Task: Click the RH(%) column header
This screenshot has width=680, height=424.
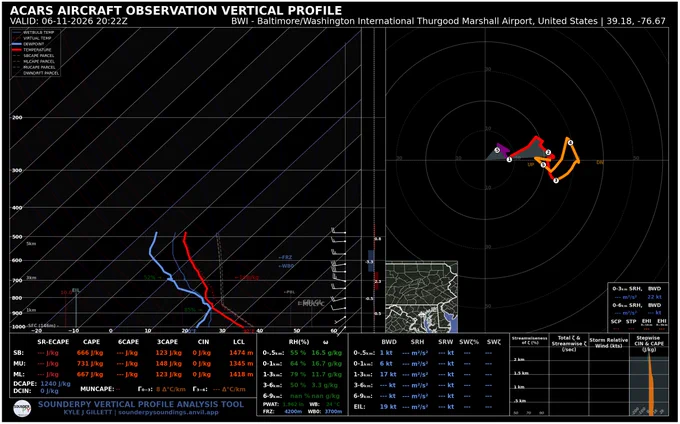Action: [298, 342]
